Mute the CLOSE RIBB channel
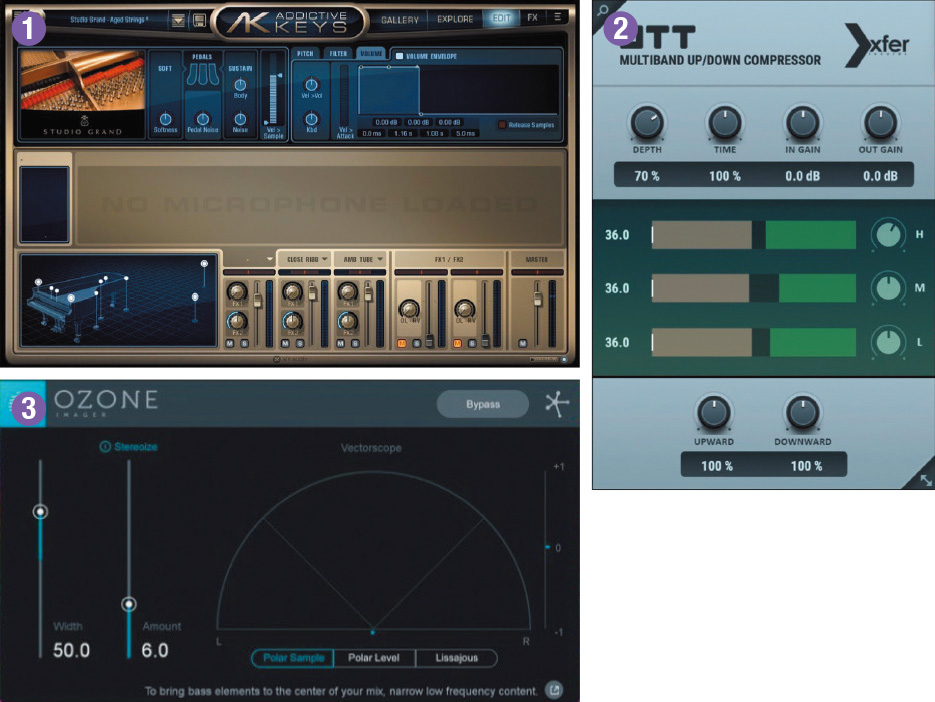Screen dimensions: 935x702 coord(285,344)
